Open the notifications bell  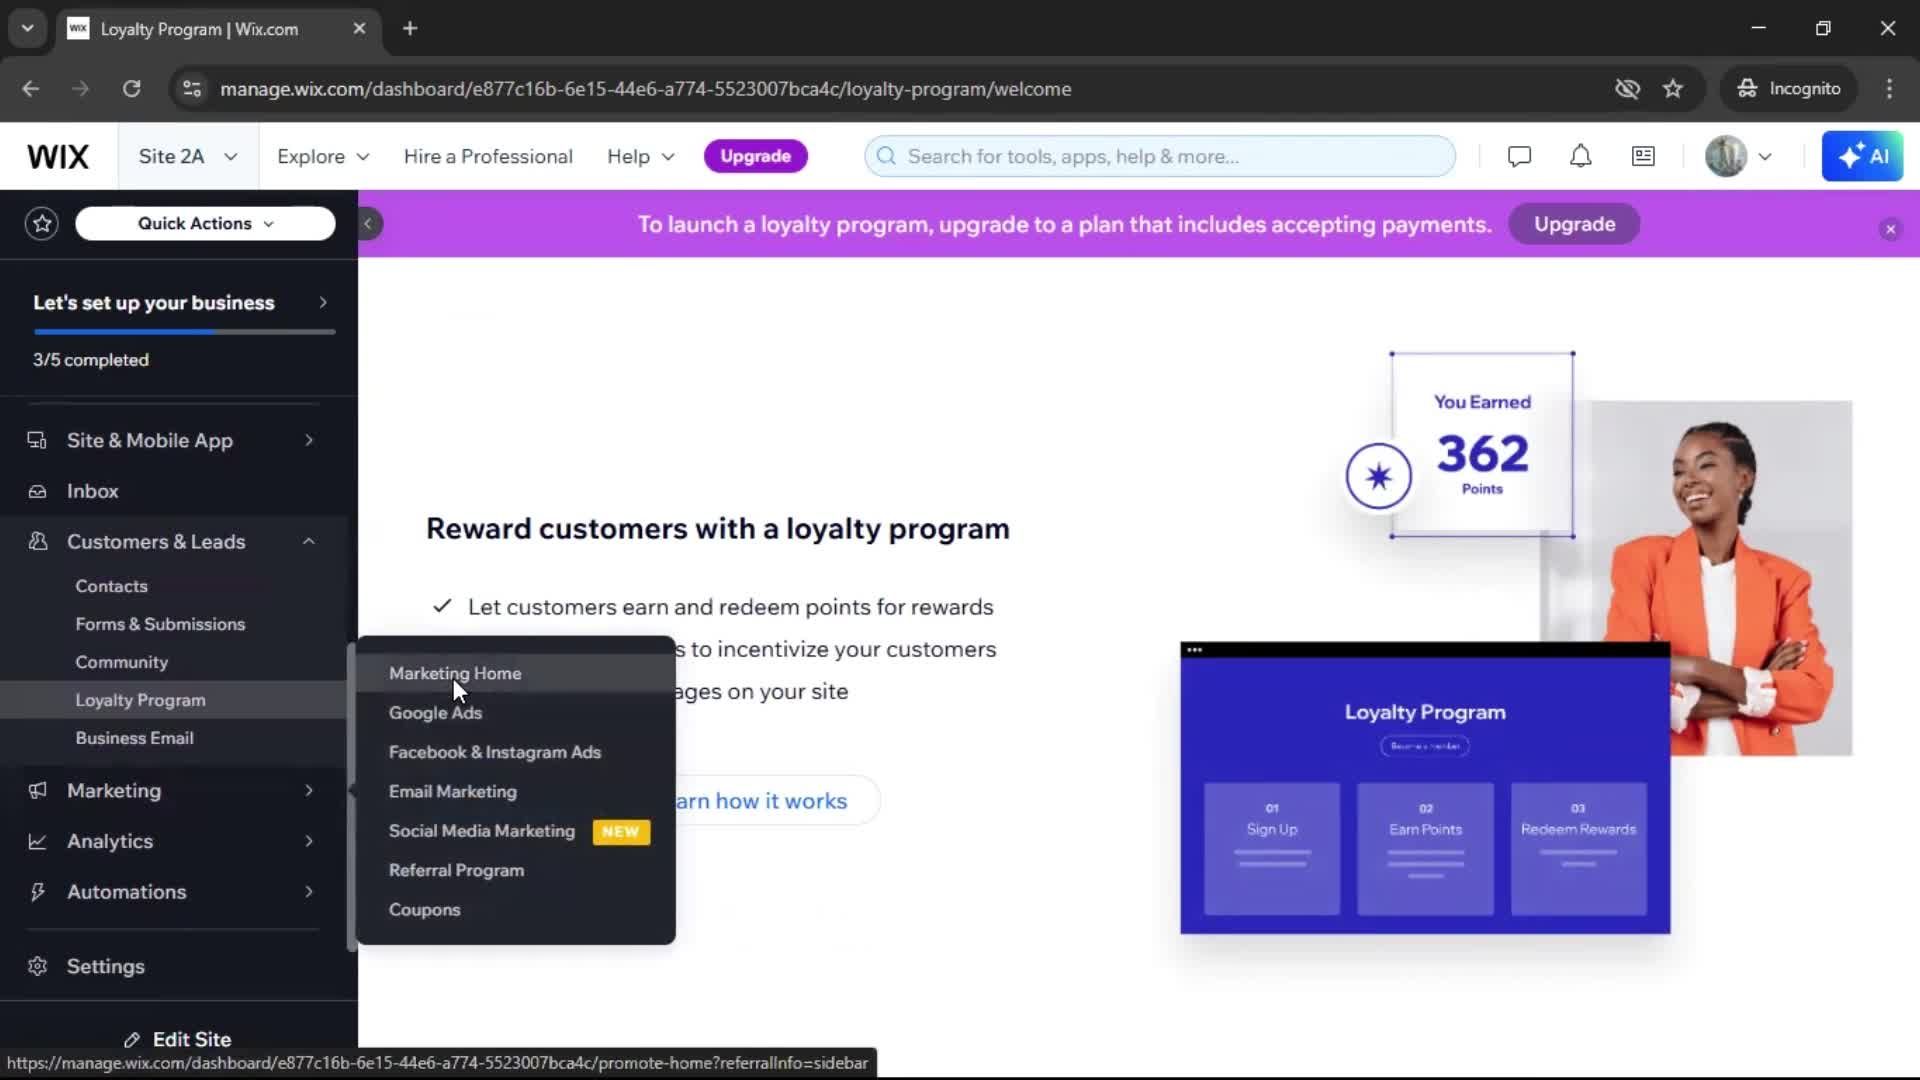point(1580,157)
